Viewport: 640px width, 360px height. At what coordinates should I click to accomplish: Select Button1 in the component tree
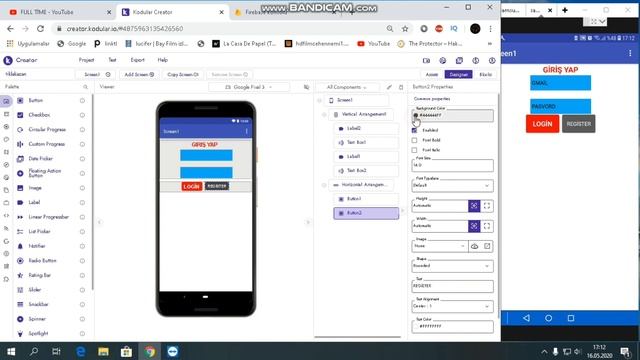point(366,199)
